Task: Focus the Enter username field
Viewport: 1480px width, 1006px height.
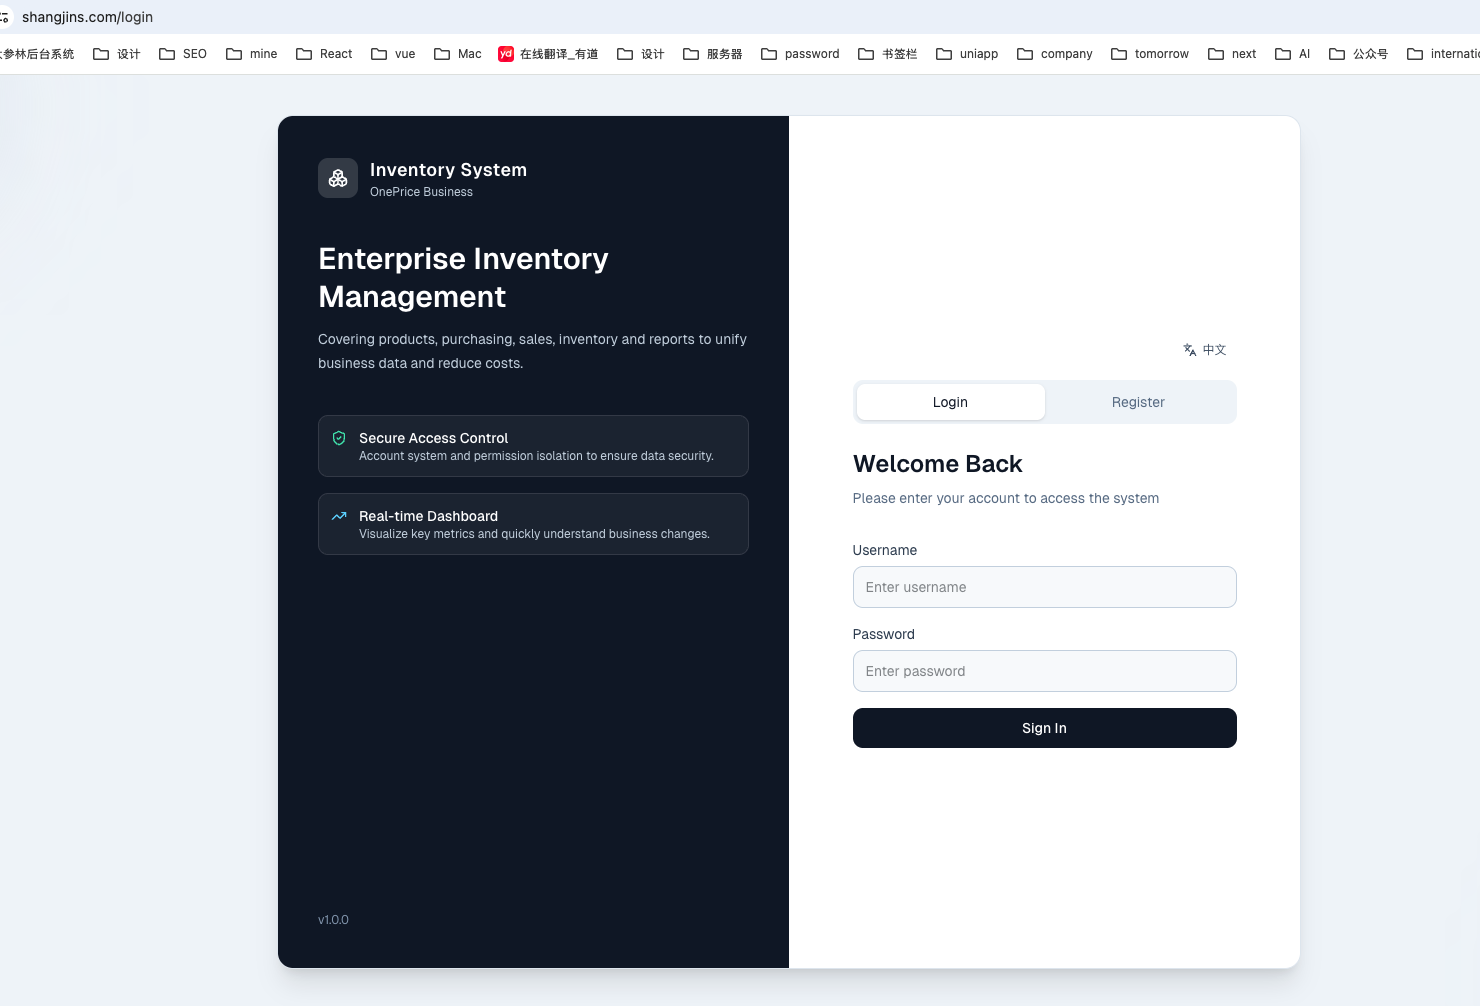Action: pyautogui.click(x=1044, y=587)
